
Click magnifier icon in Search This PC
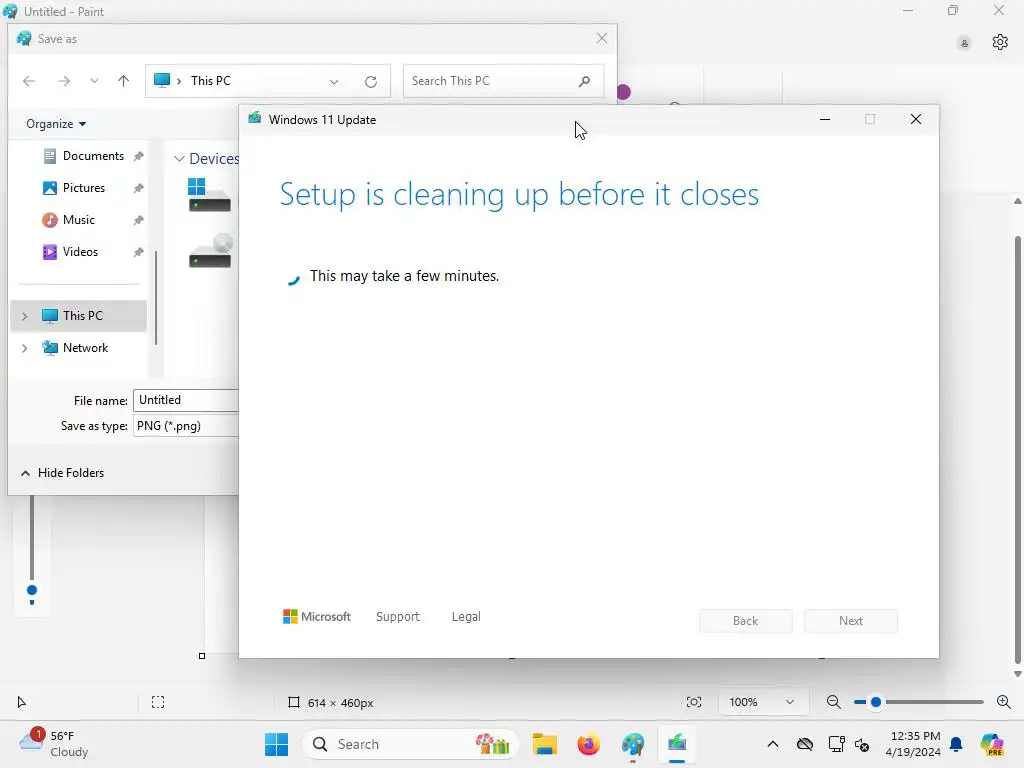click(x=584, y=81)
